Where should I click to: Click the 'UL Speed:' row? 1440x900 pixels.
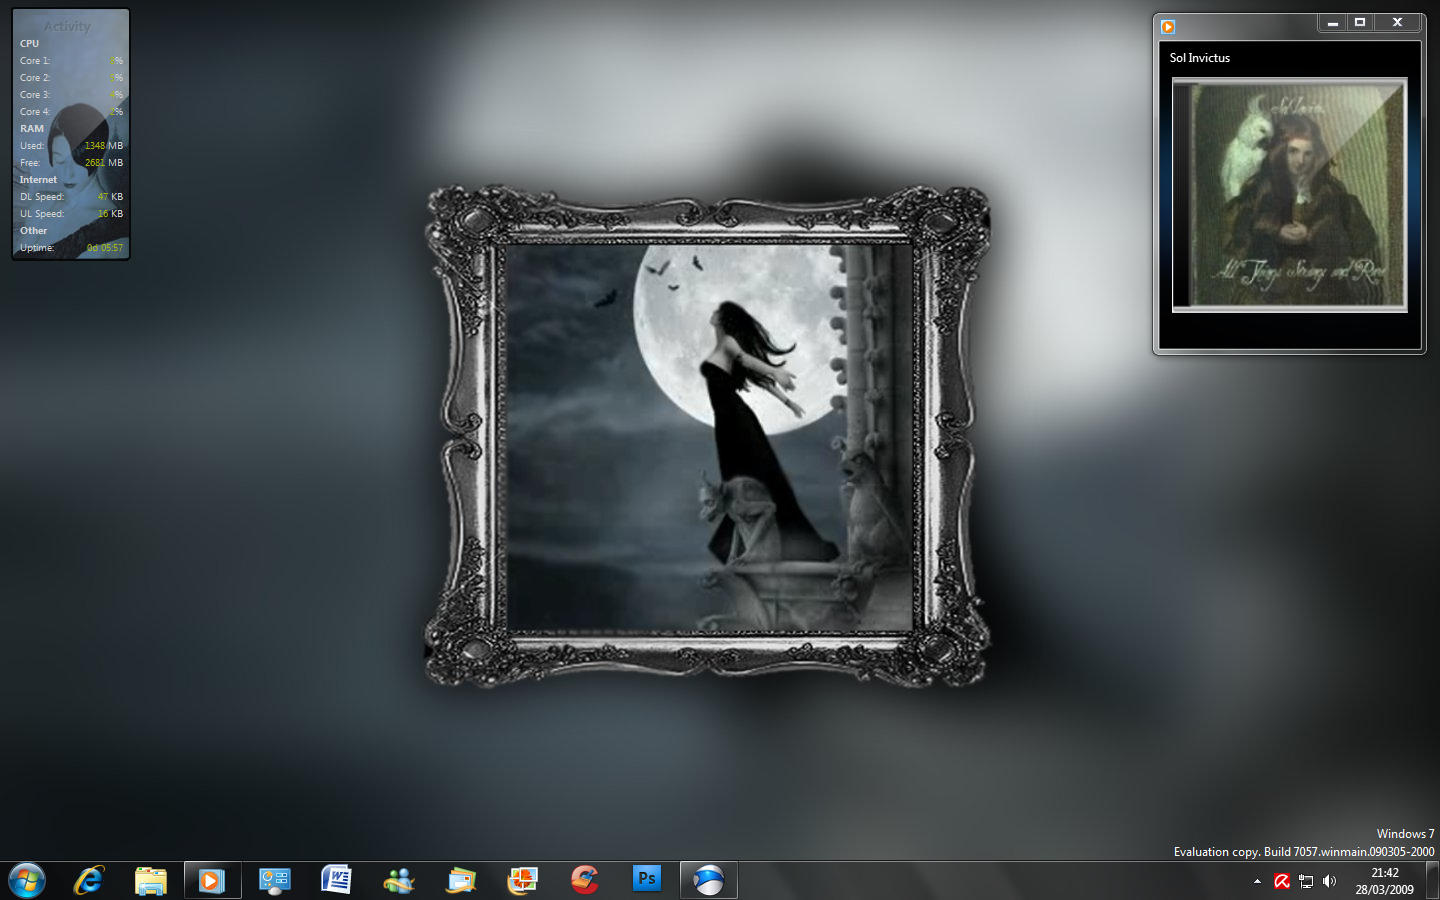point(71,214)
